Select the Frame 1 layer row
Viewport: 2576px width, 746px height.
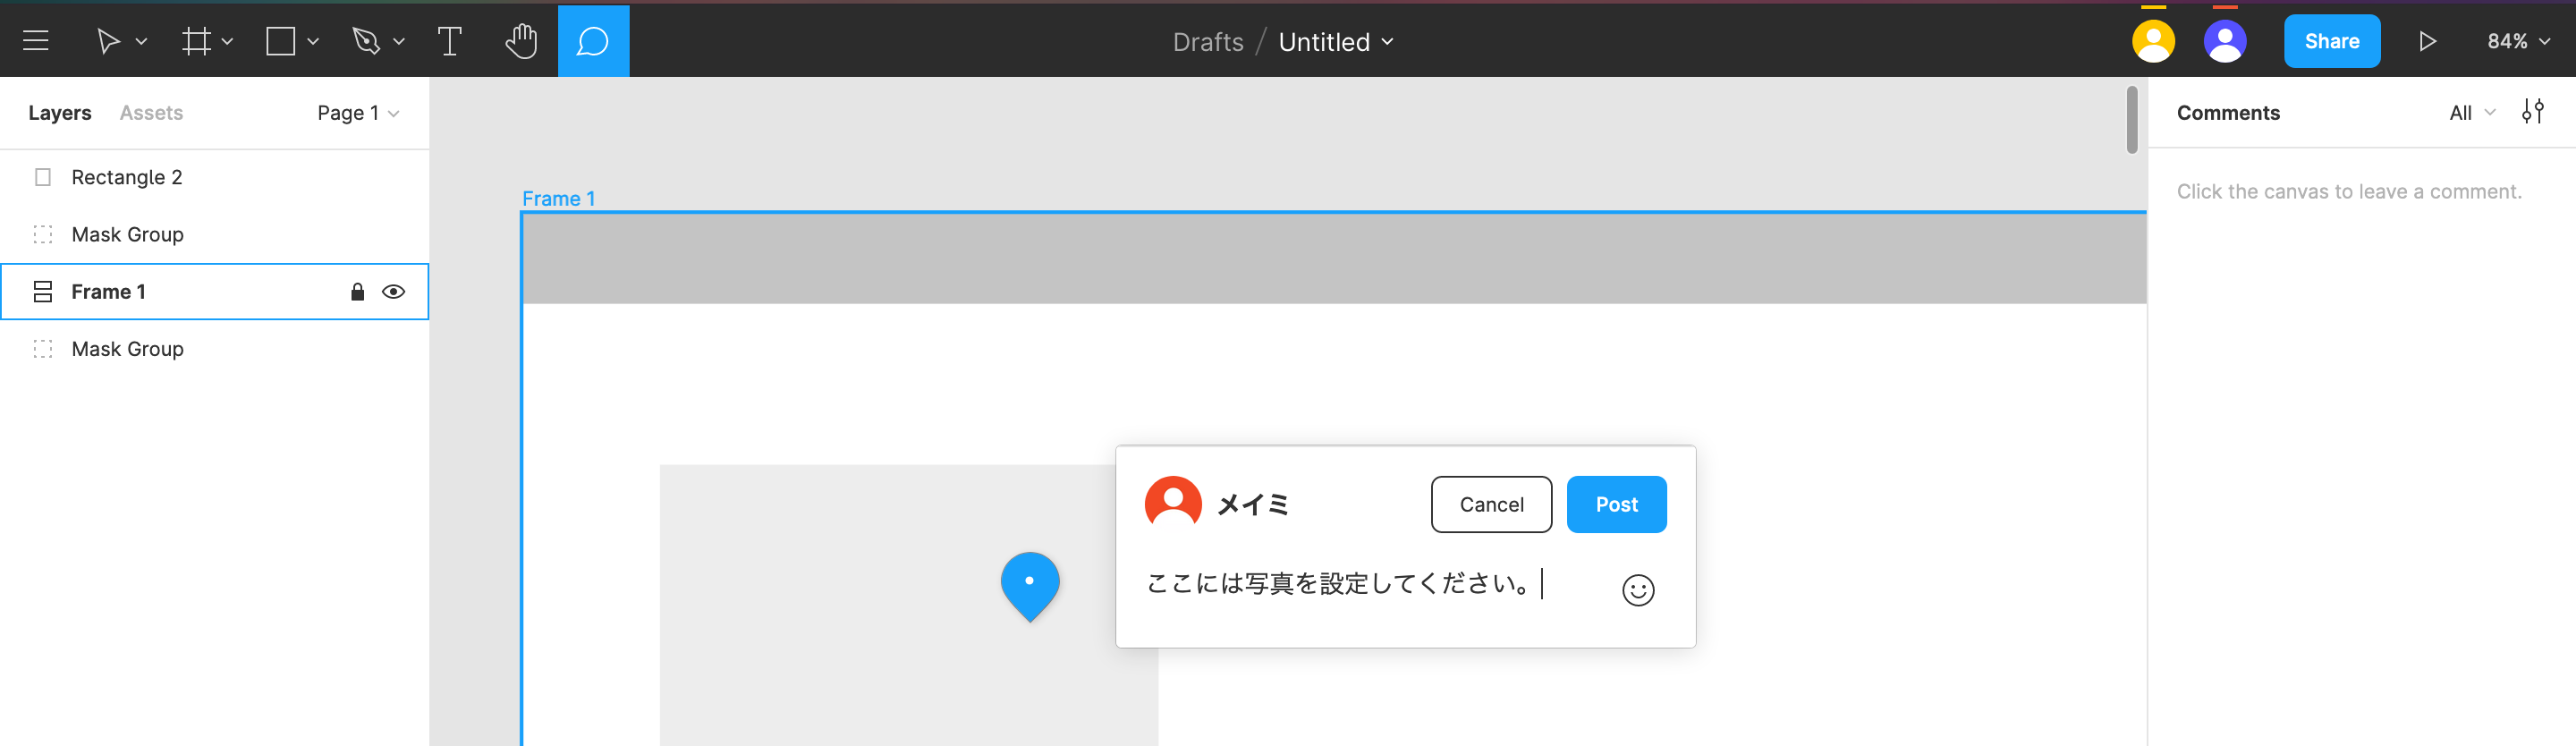(x=215, y=291)
